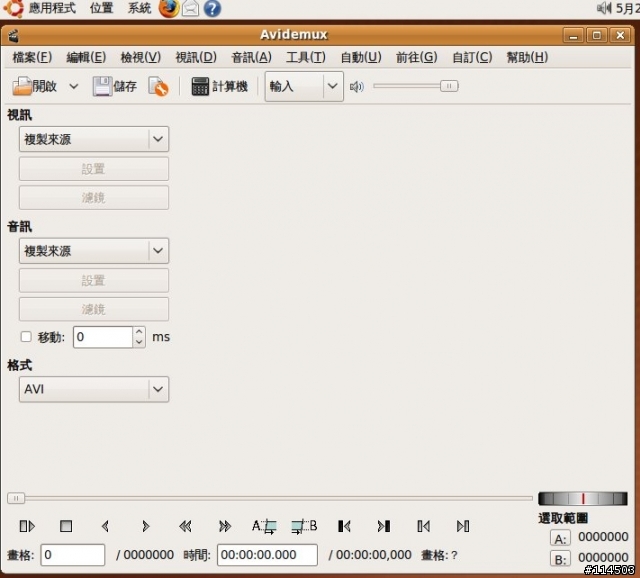640x578 pixels.
Task: Click the 音訊 設置 configure button
Action: [x=94, y=280]
